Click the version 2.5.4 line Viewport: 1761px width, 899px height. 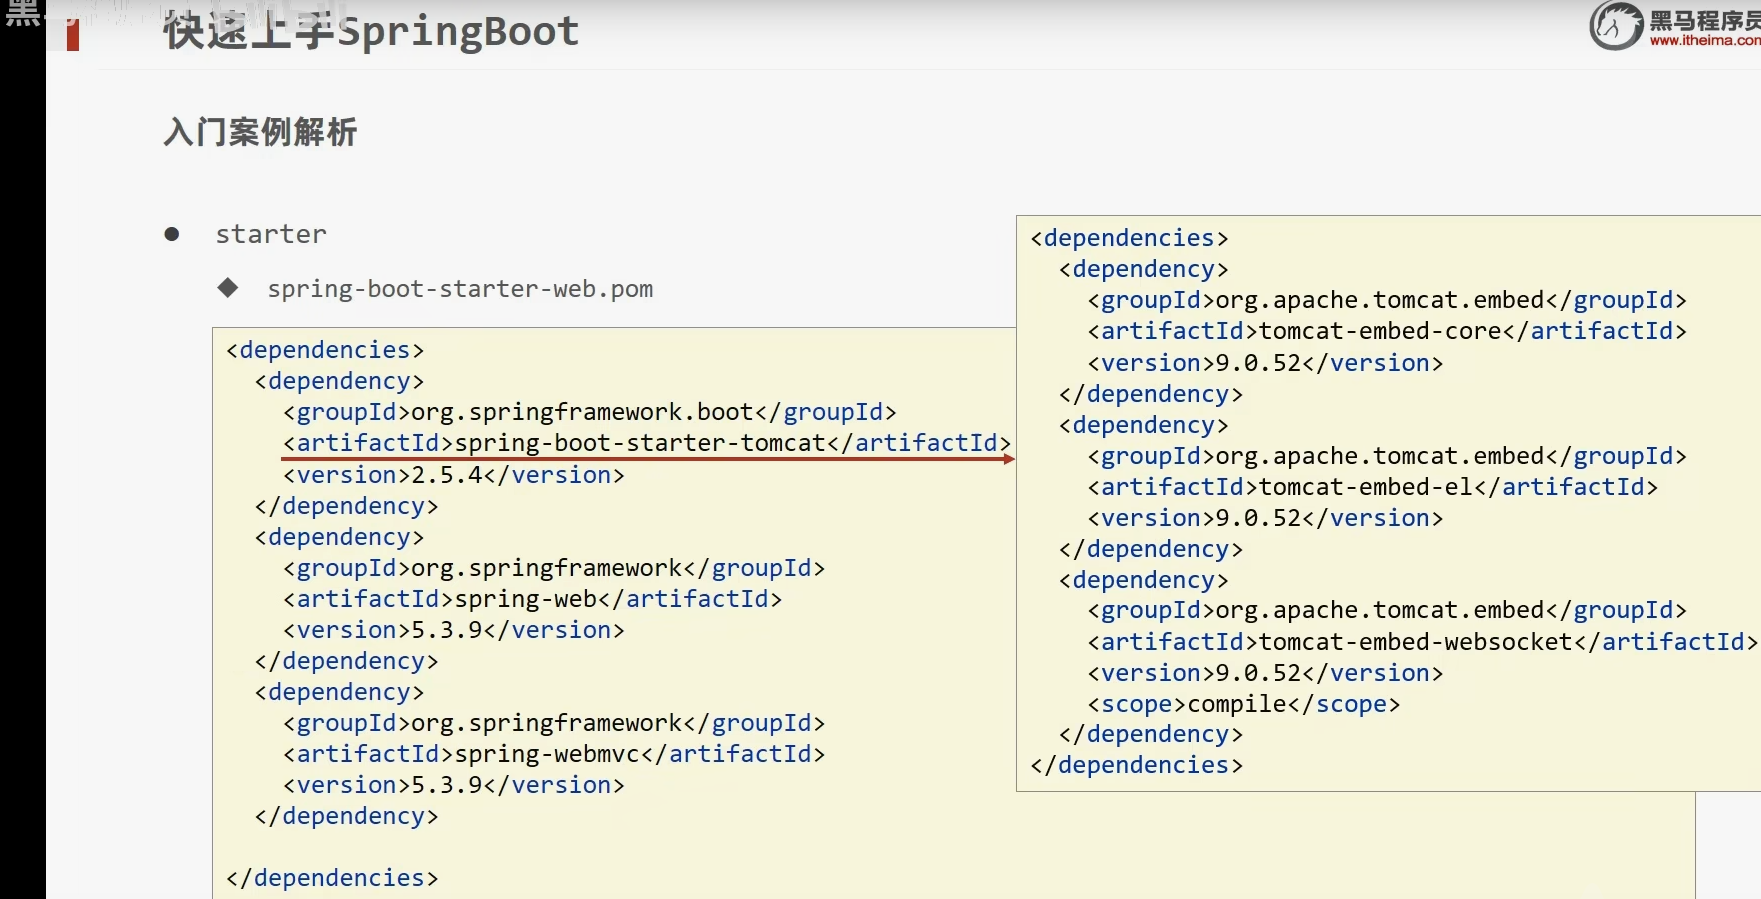point(453,475)
